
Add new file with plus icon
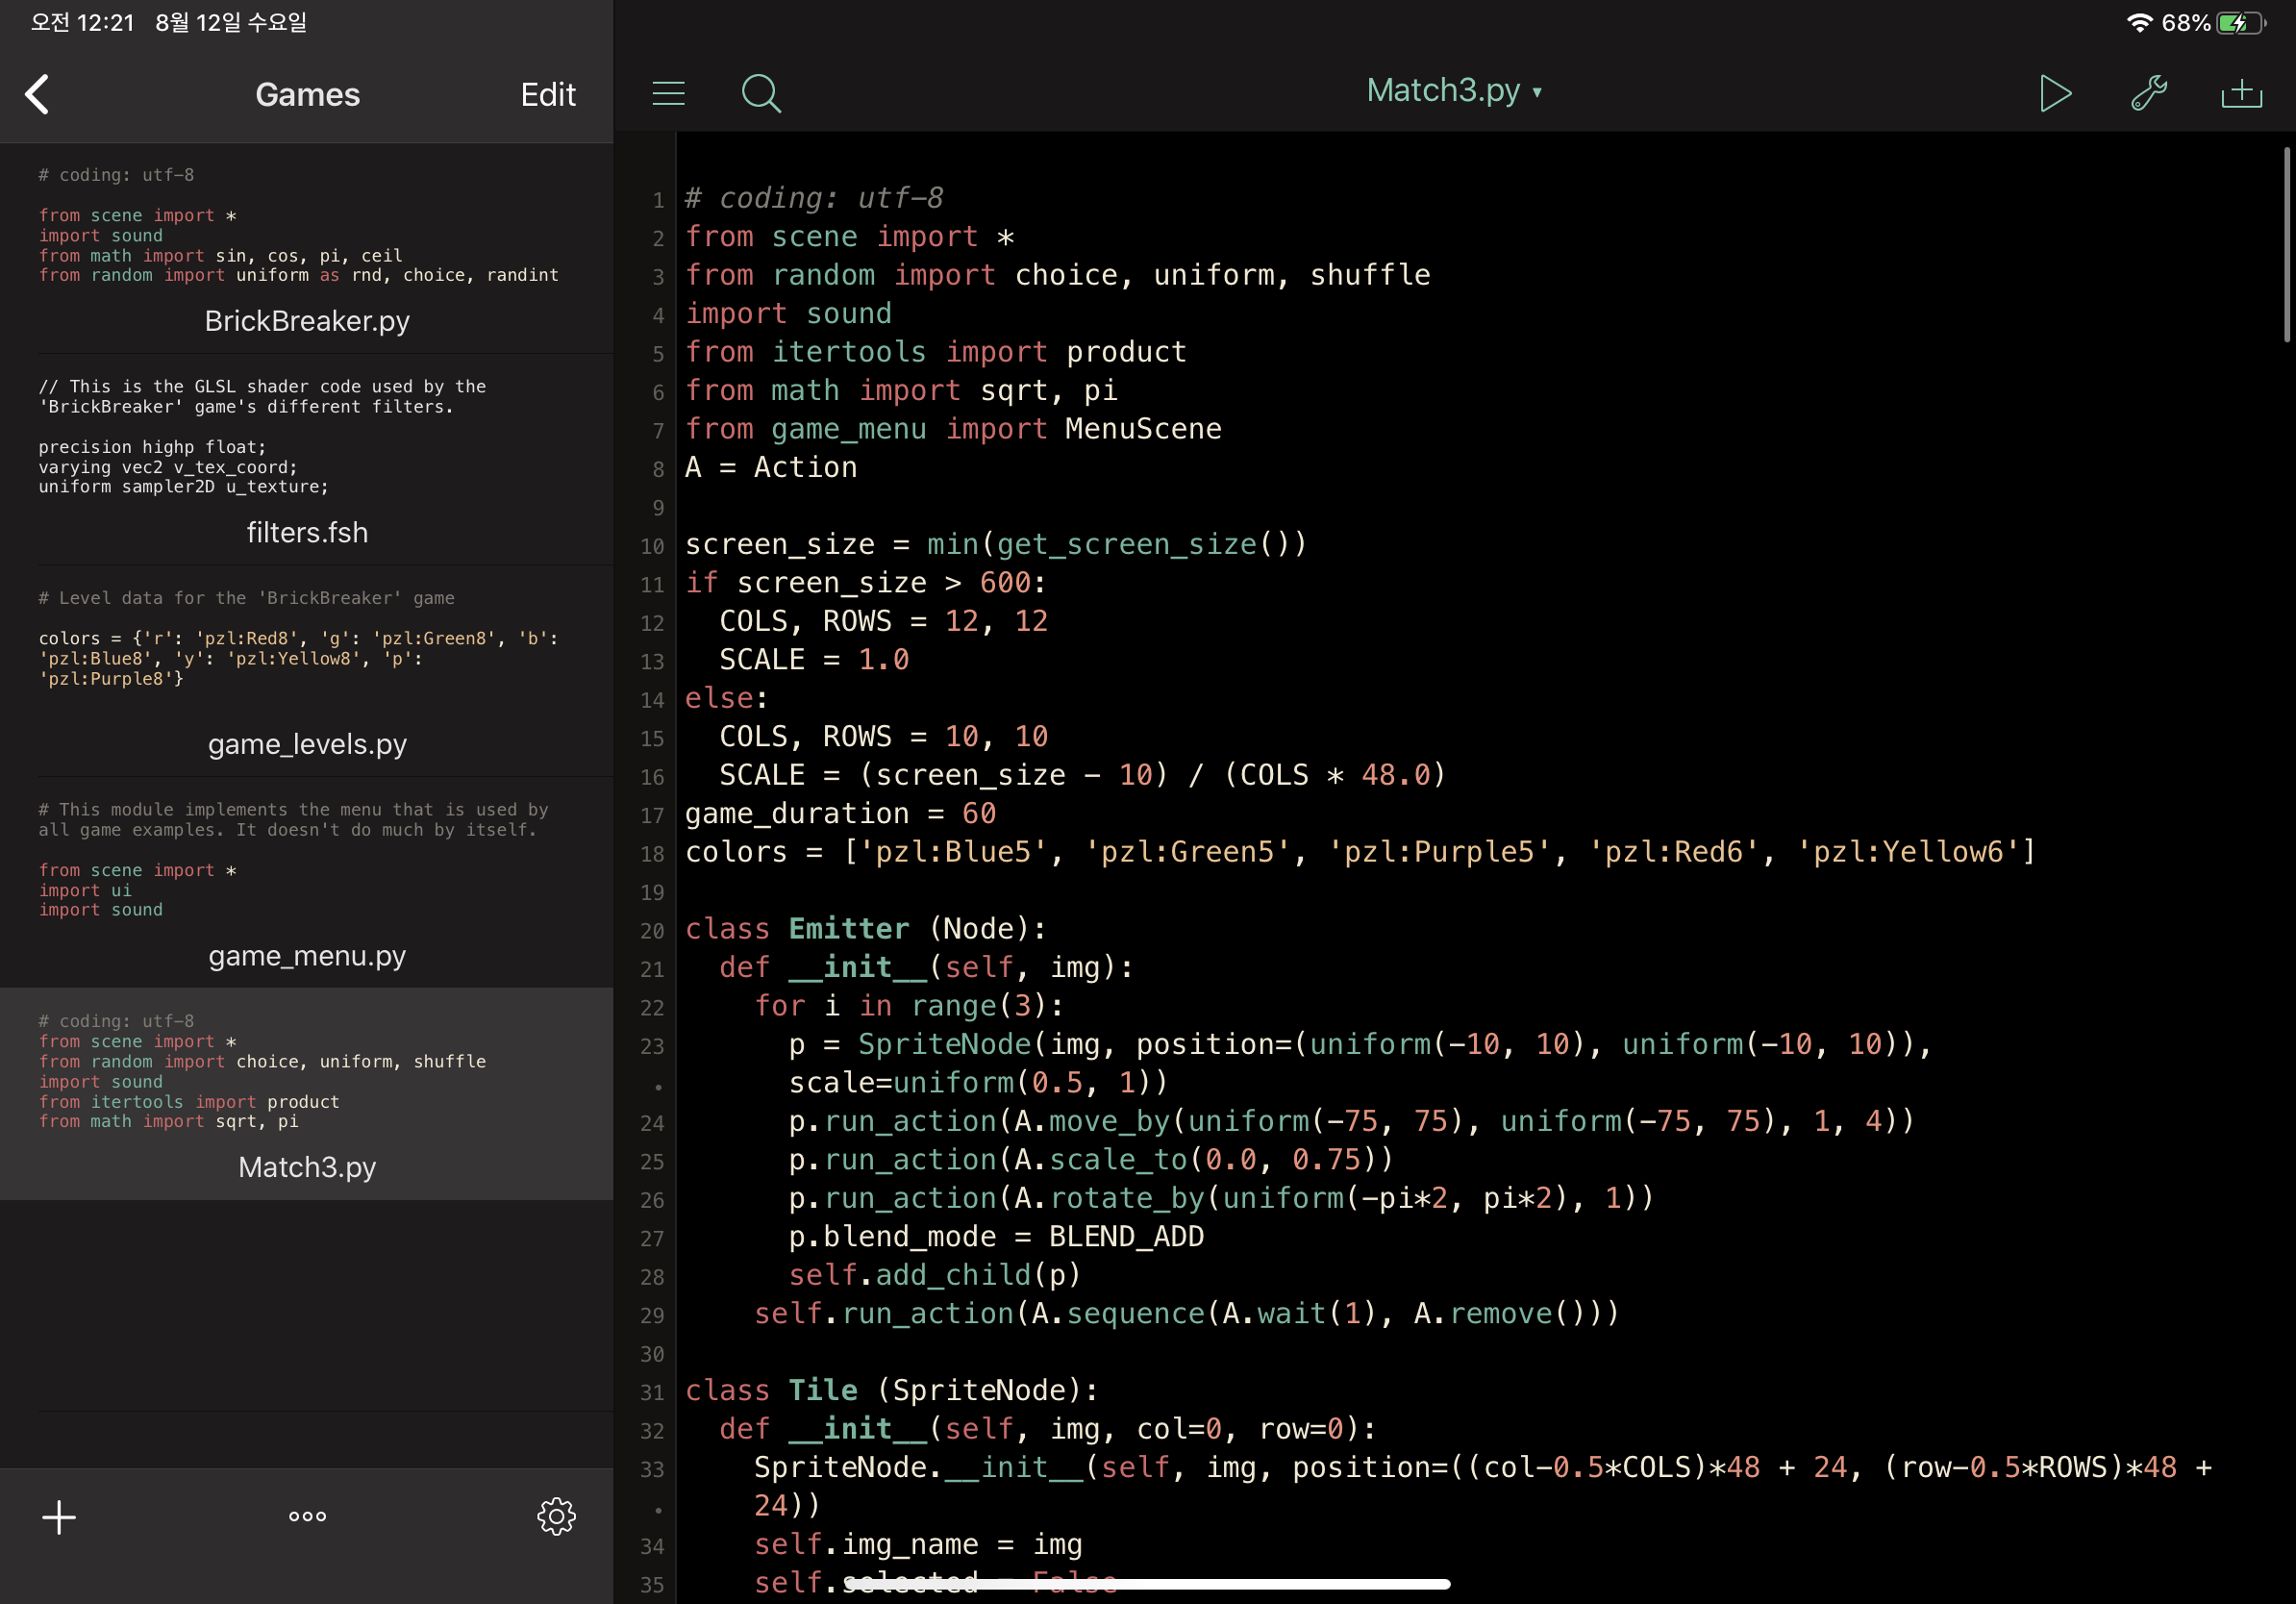pyautogui.click(x=59, y=1516)
